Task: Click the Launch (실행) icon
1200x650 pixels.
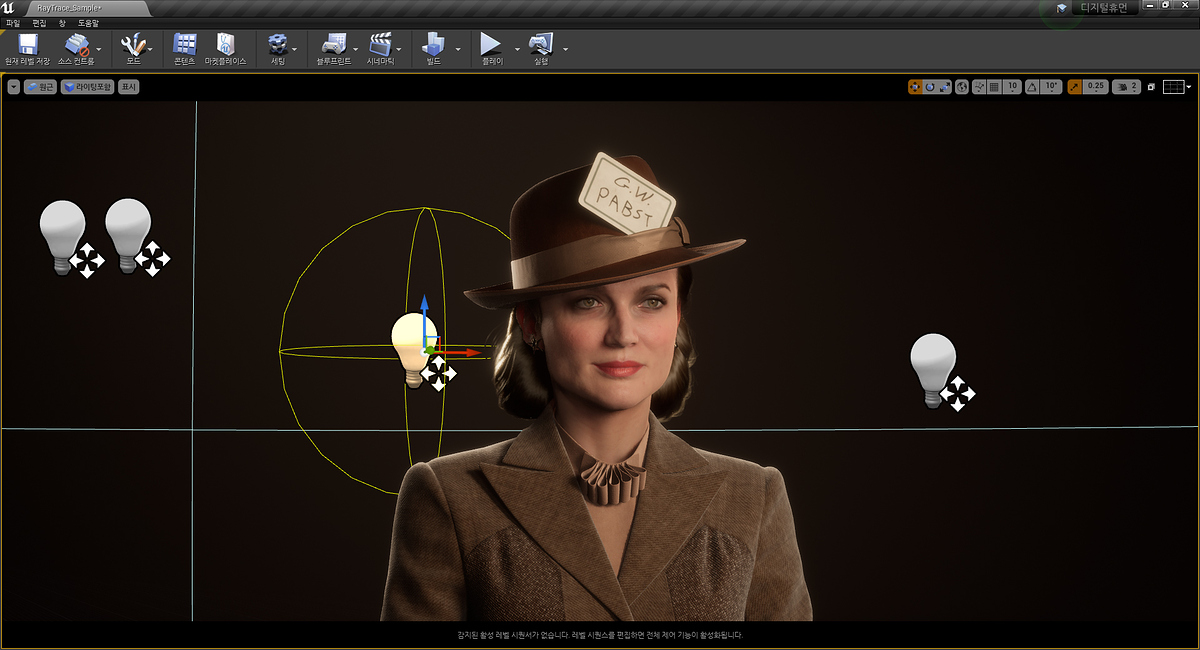Action: pyautogui.click(x=541, y=44)
